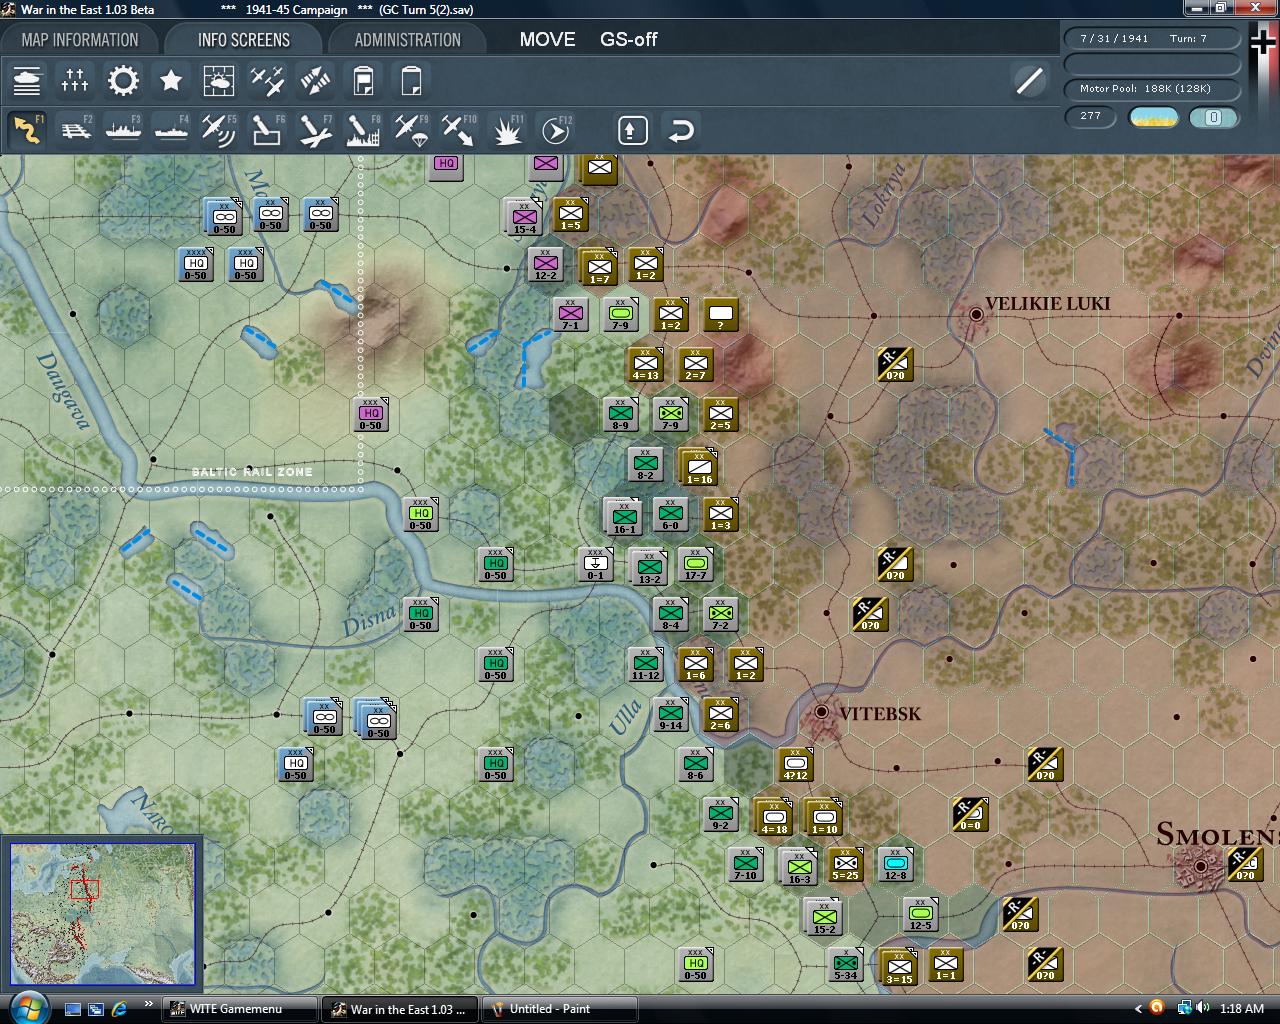Open the Weather screen icon
1280x1024 pixels.
pos(219,81)
